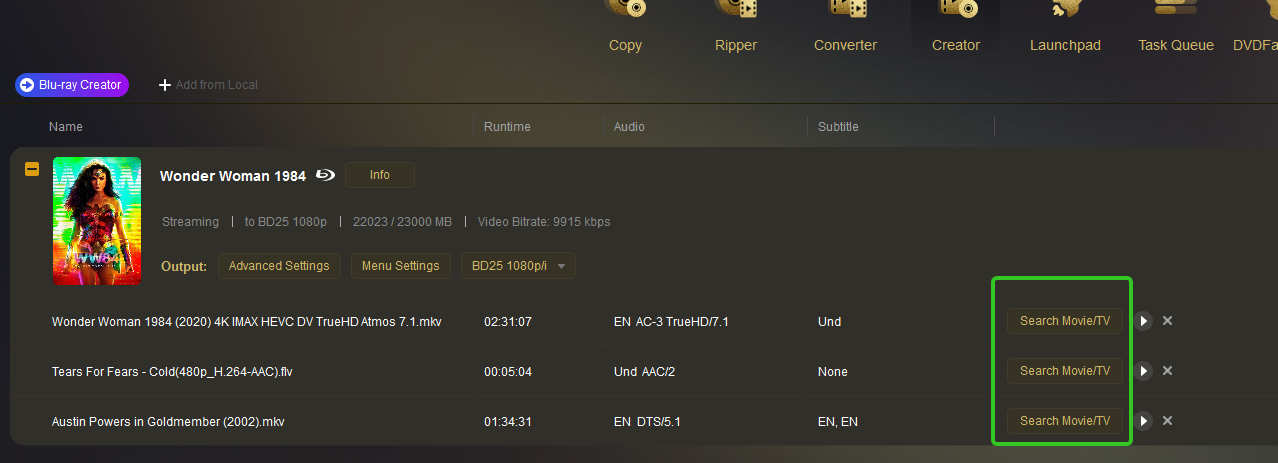Click the Name column header
The width and height of the screenshot is (1278, 463).
66,127
